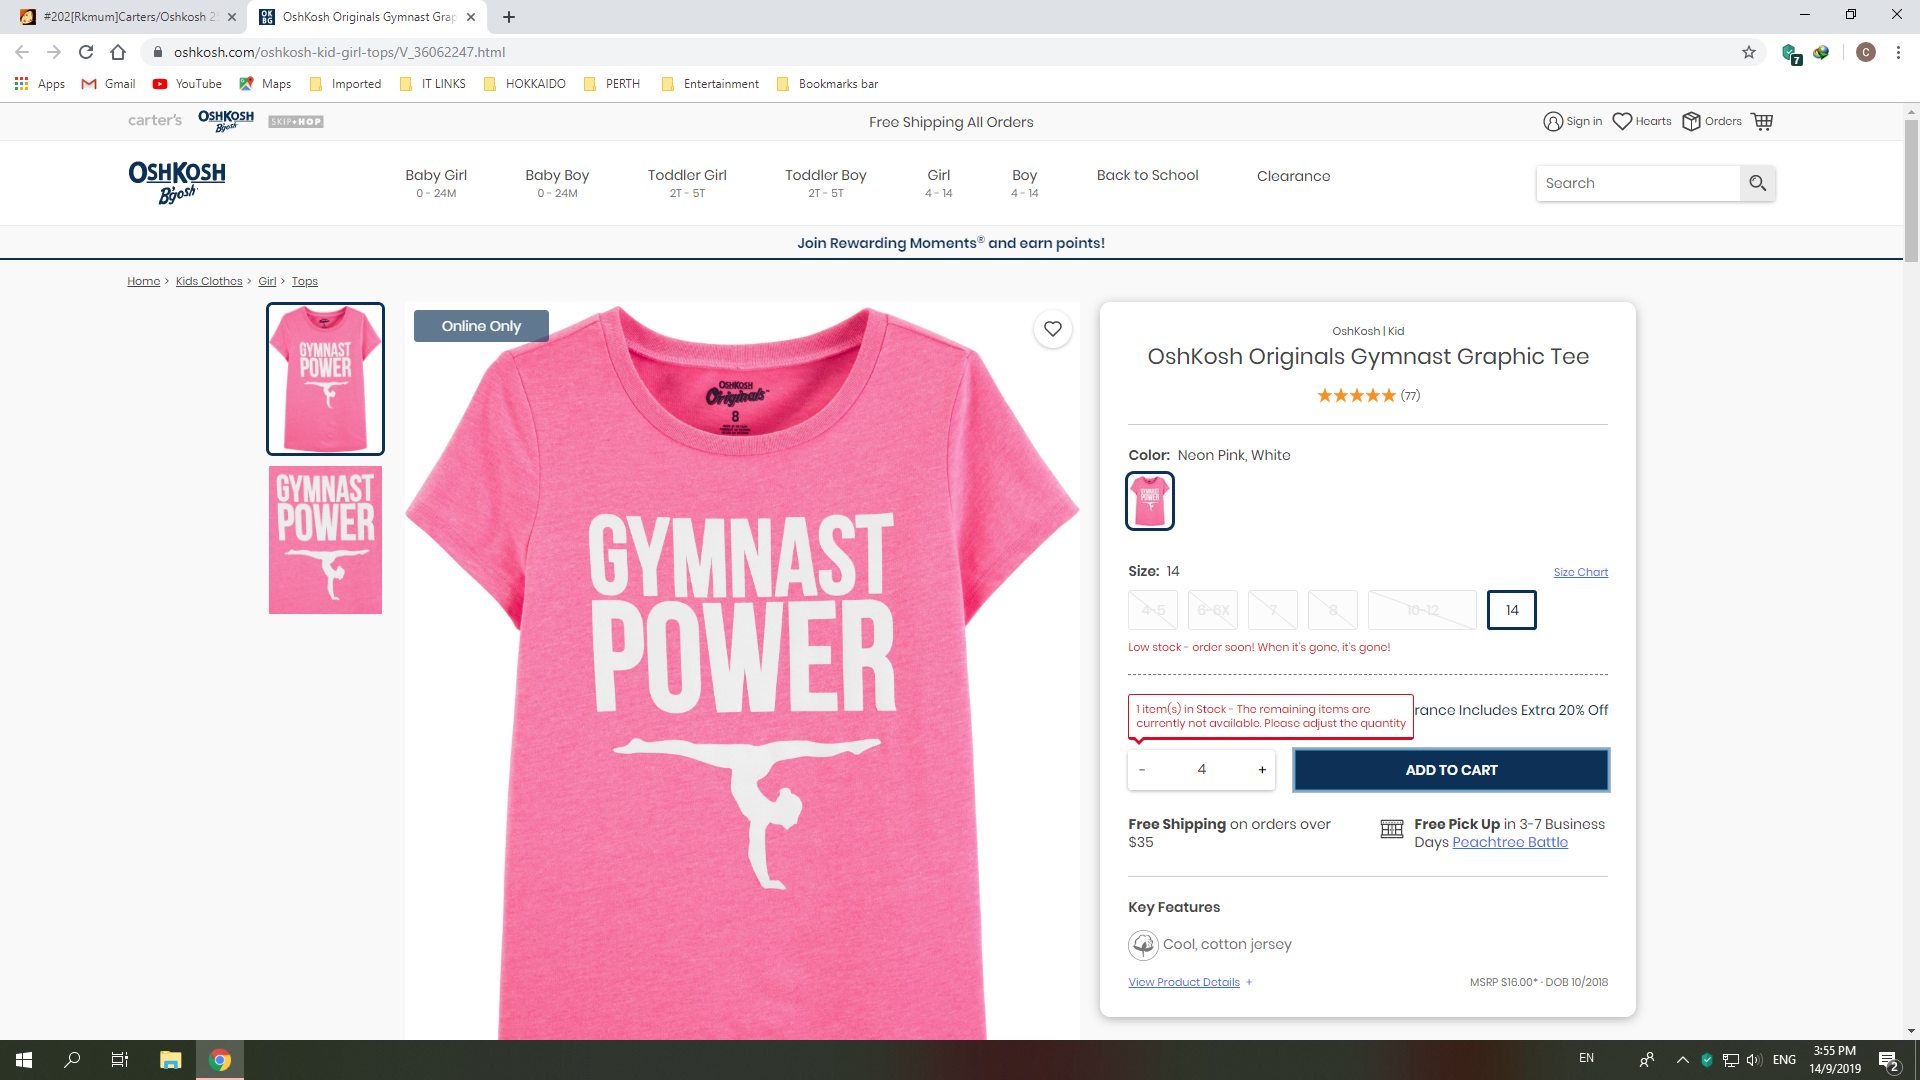Open PERTH bookmarks folder

(x=612, y=84)
